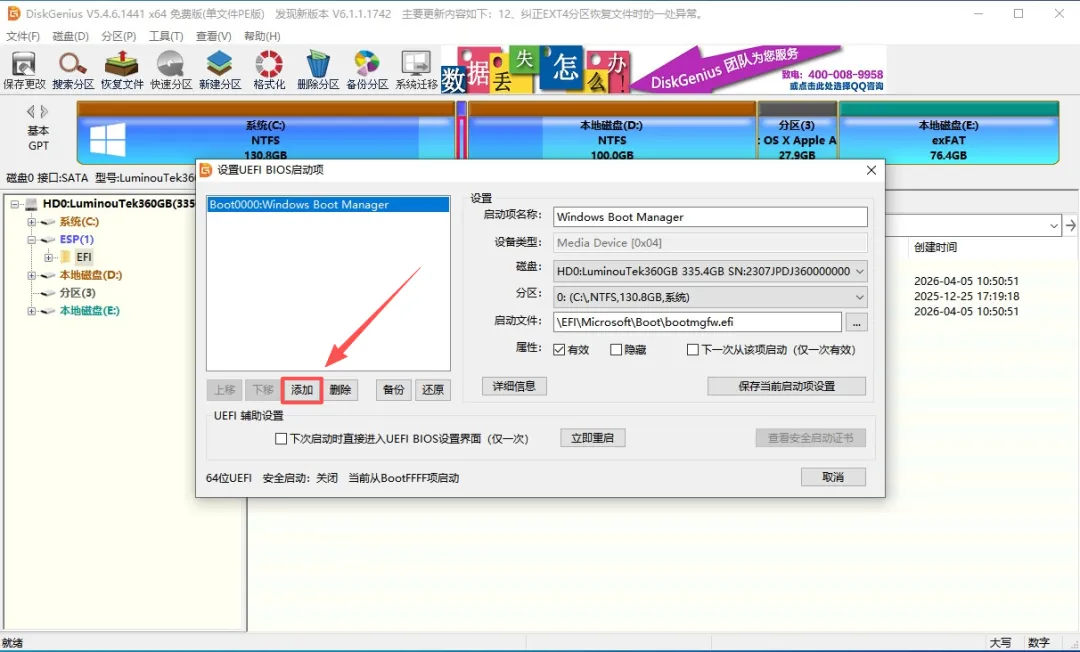Click the 立即重启 (restart now) button

click(593, 438)
